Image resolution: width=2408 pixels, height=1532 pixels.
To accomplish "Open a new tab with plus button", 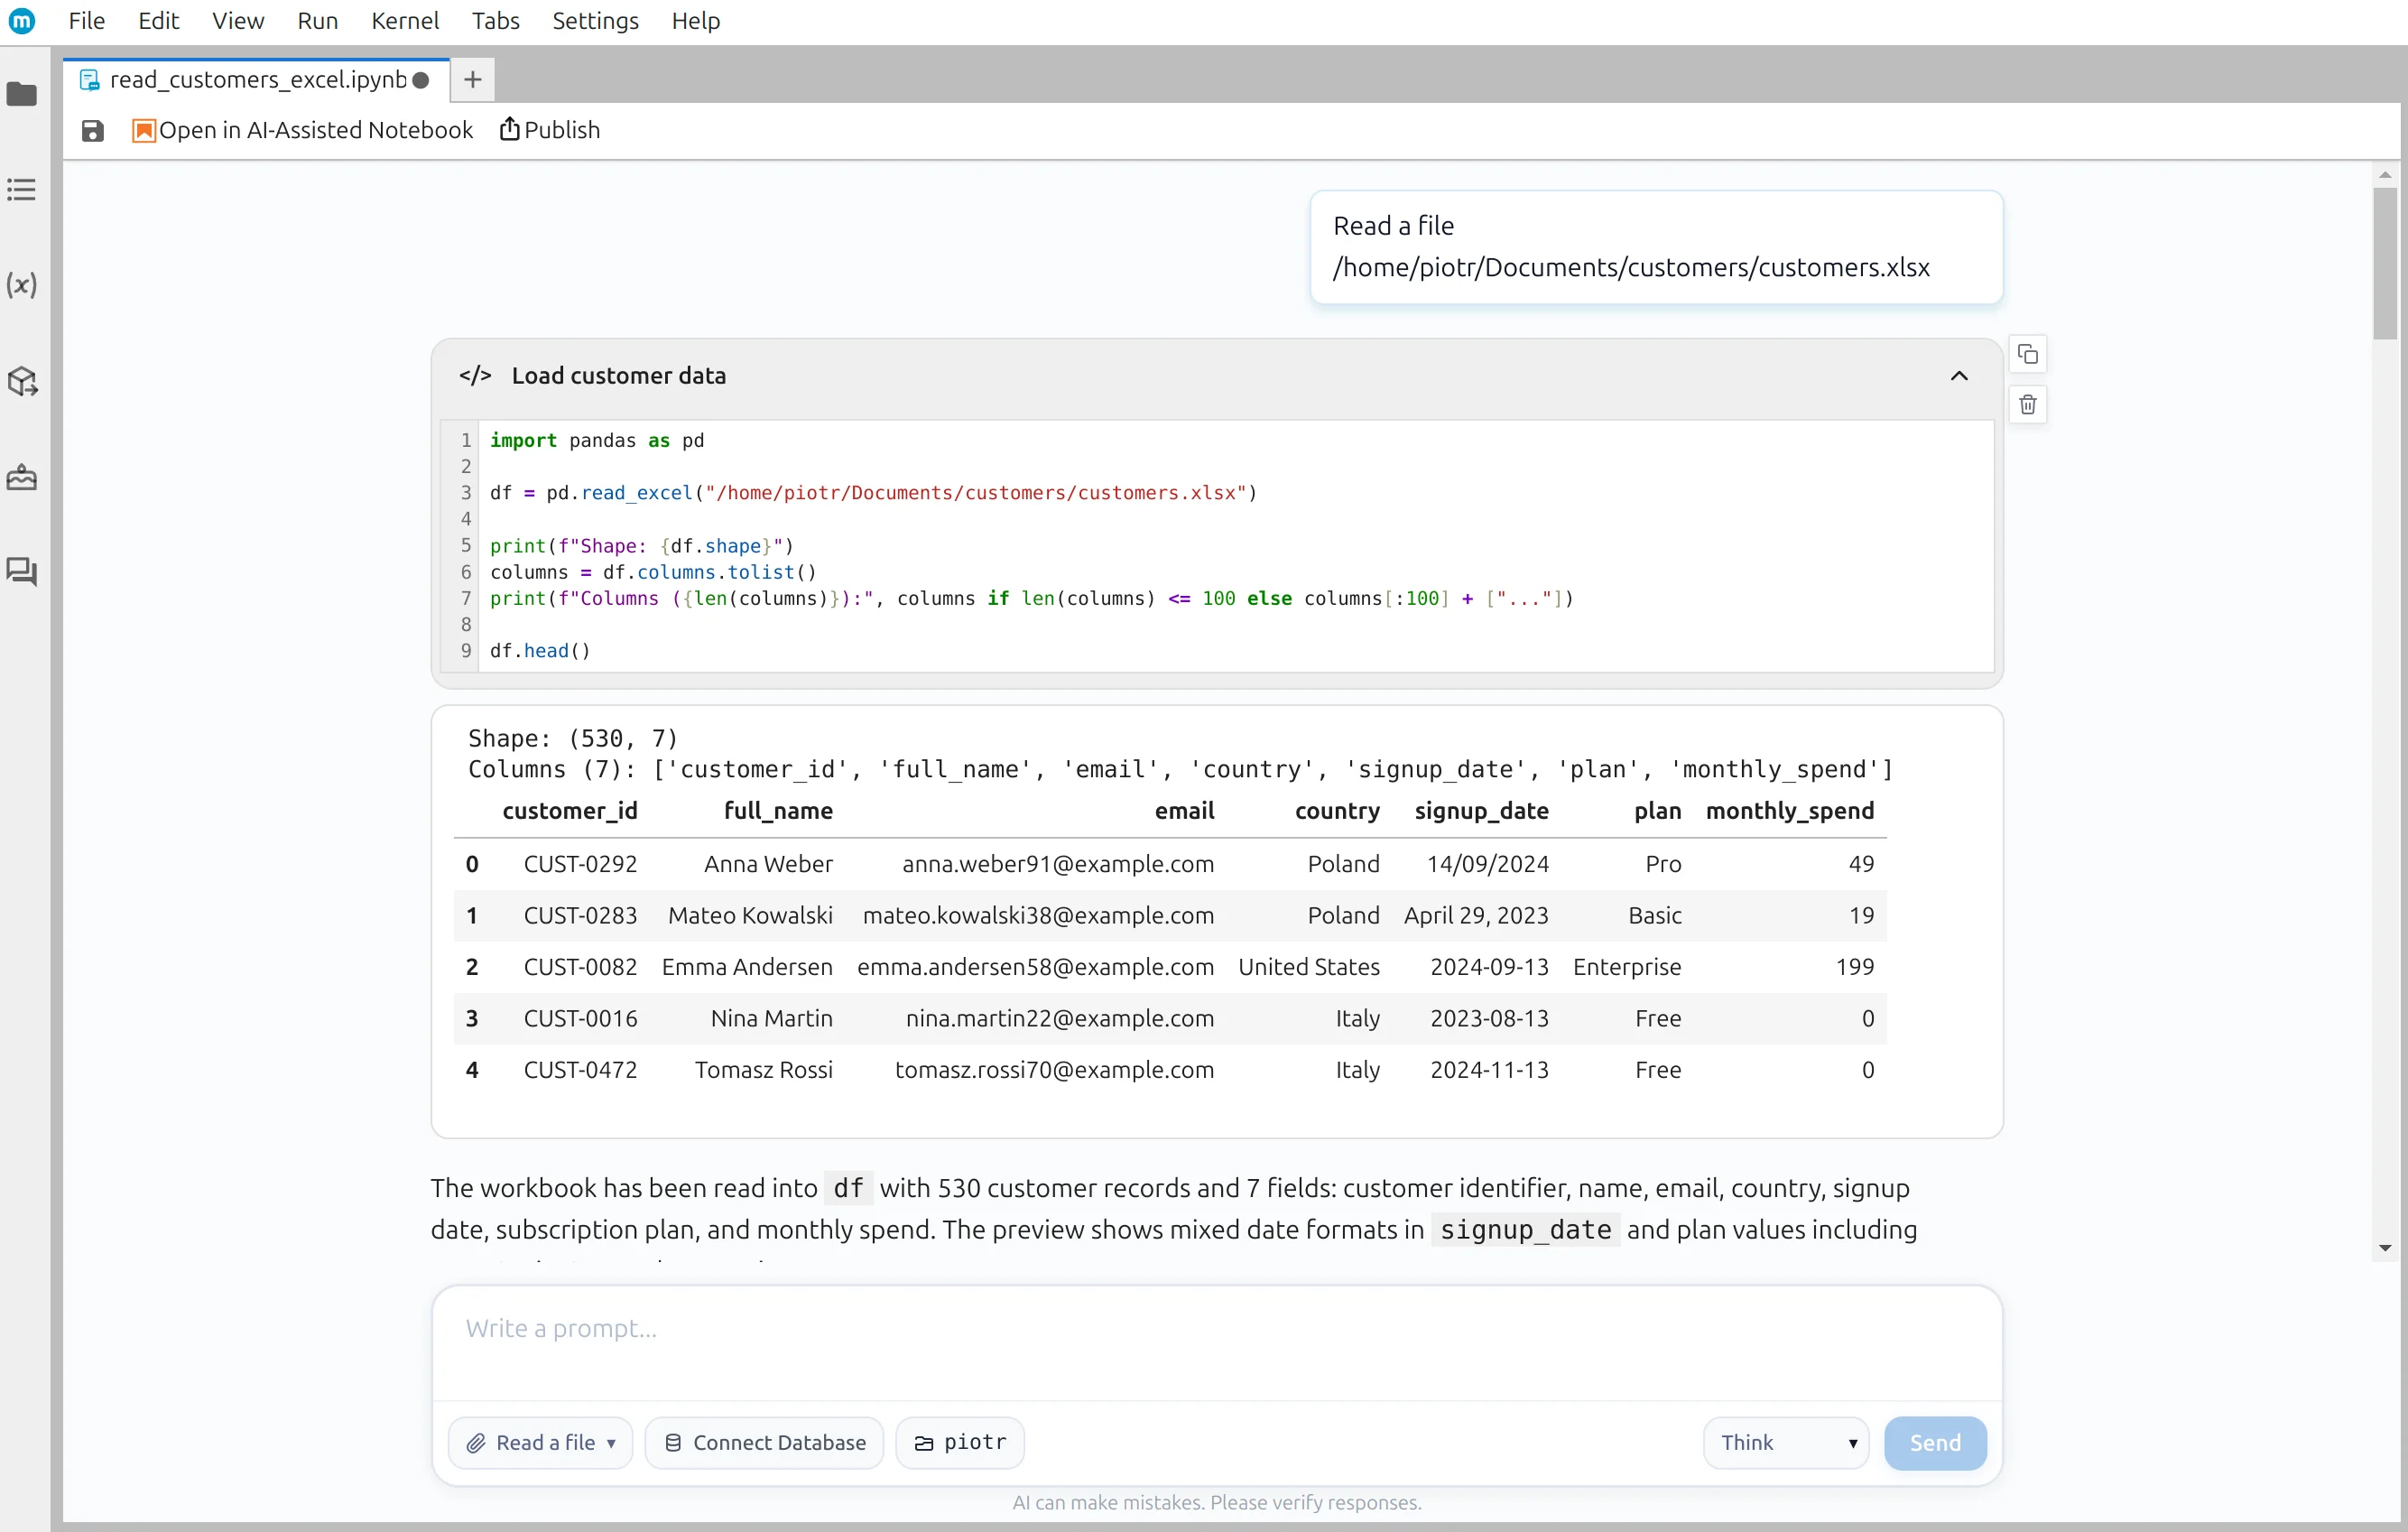I will click(x=473, y=80).
